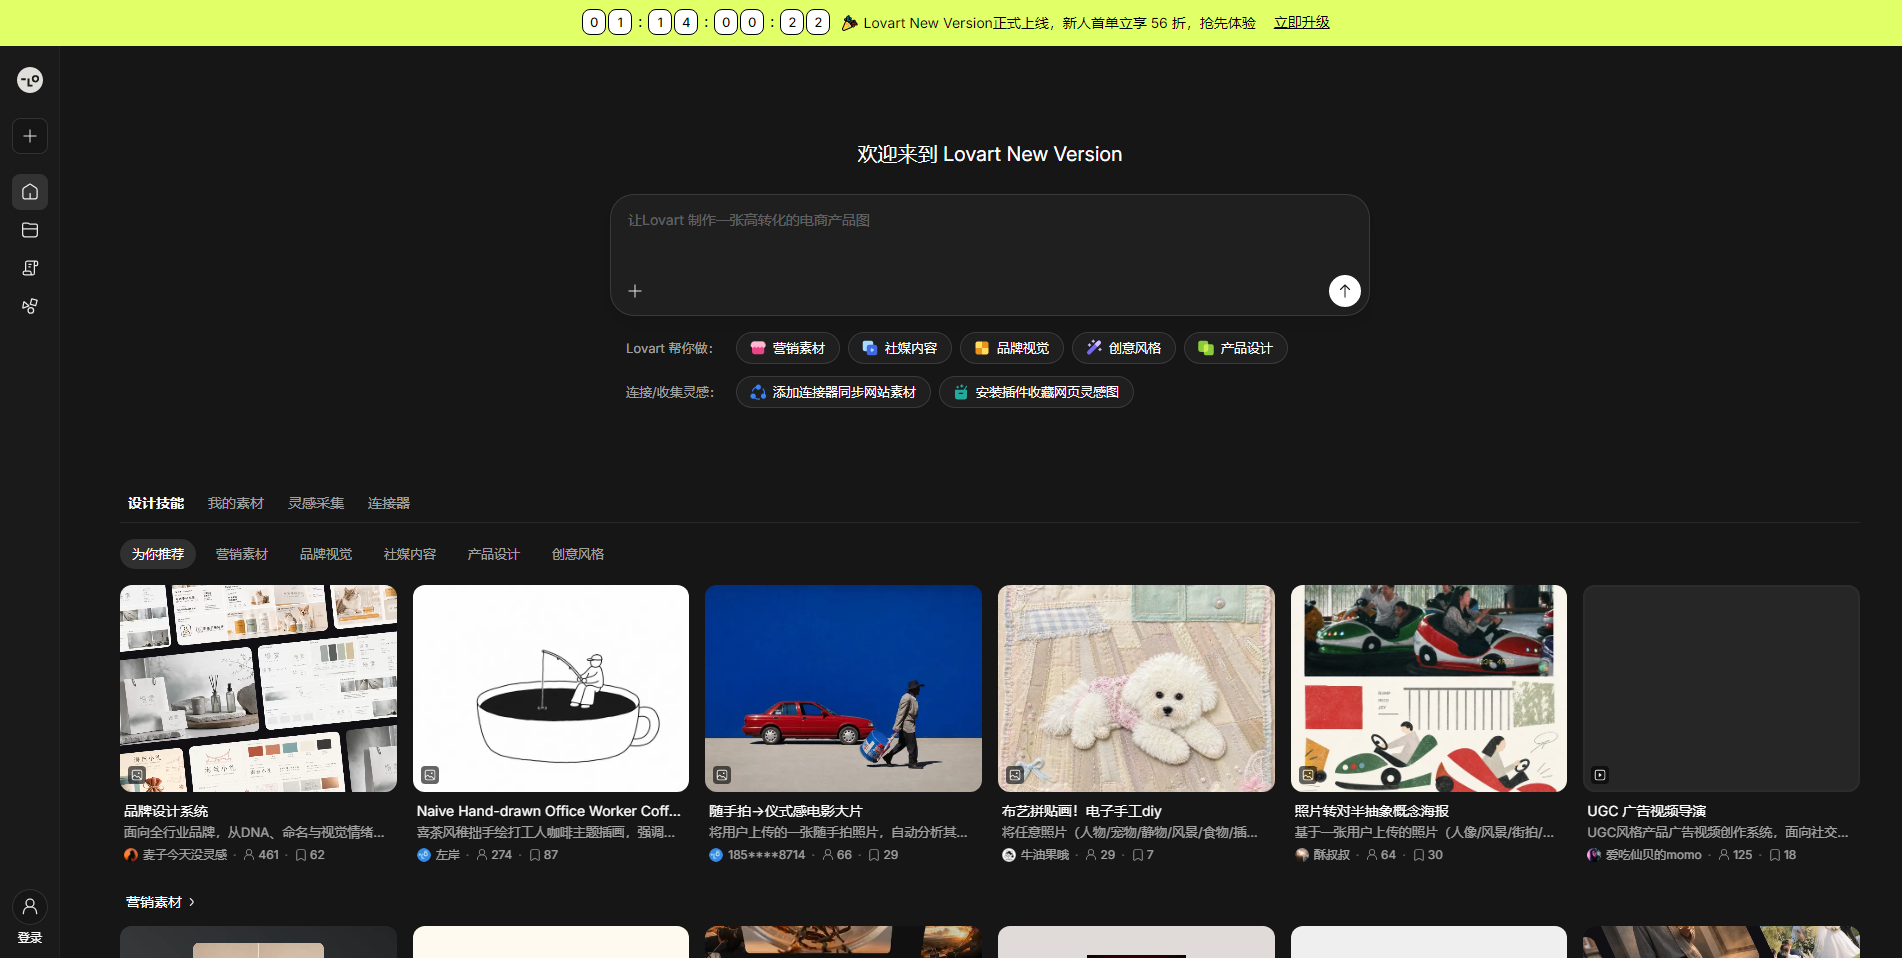Image resolution: width=1902 pixels, height=958 pixels.
Task: Click the title "照片转对半抽象概念海报"
Action: [1372, 811]
